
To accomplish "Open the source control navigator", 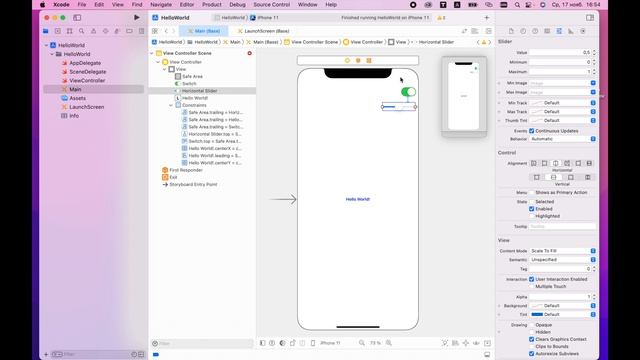I will (x=58, y=31).
